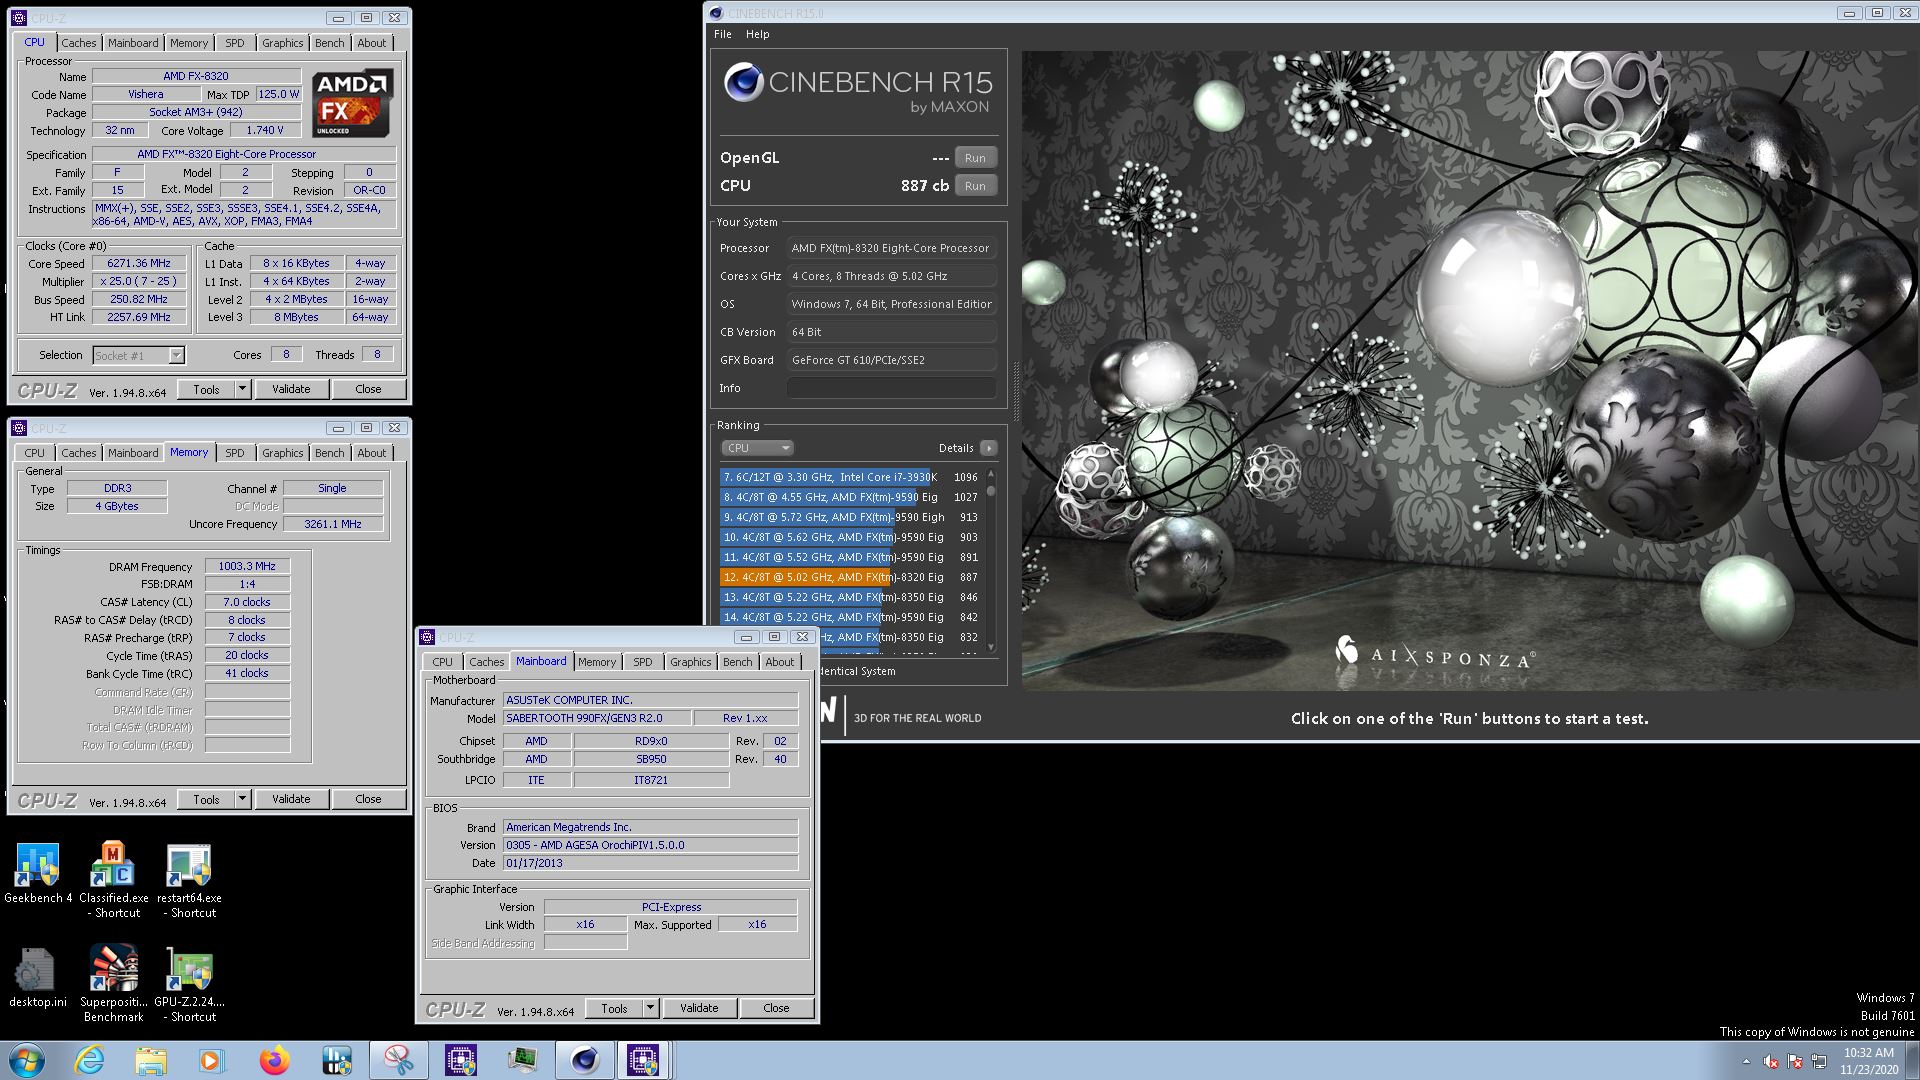
Task: Open Tools dropdown arrow in Memory window
Action: pos(242,799)
